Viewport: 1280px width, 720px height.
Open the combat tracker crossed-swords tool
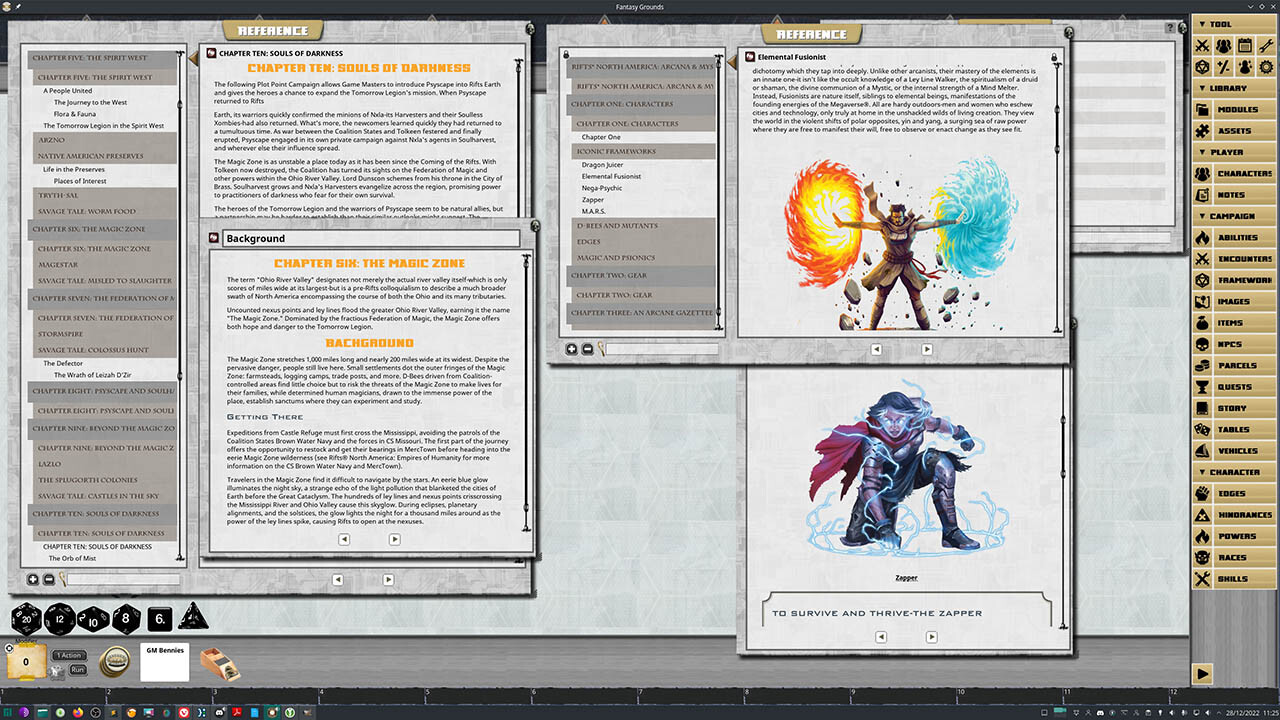click(x=1201, y=46)
